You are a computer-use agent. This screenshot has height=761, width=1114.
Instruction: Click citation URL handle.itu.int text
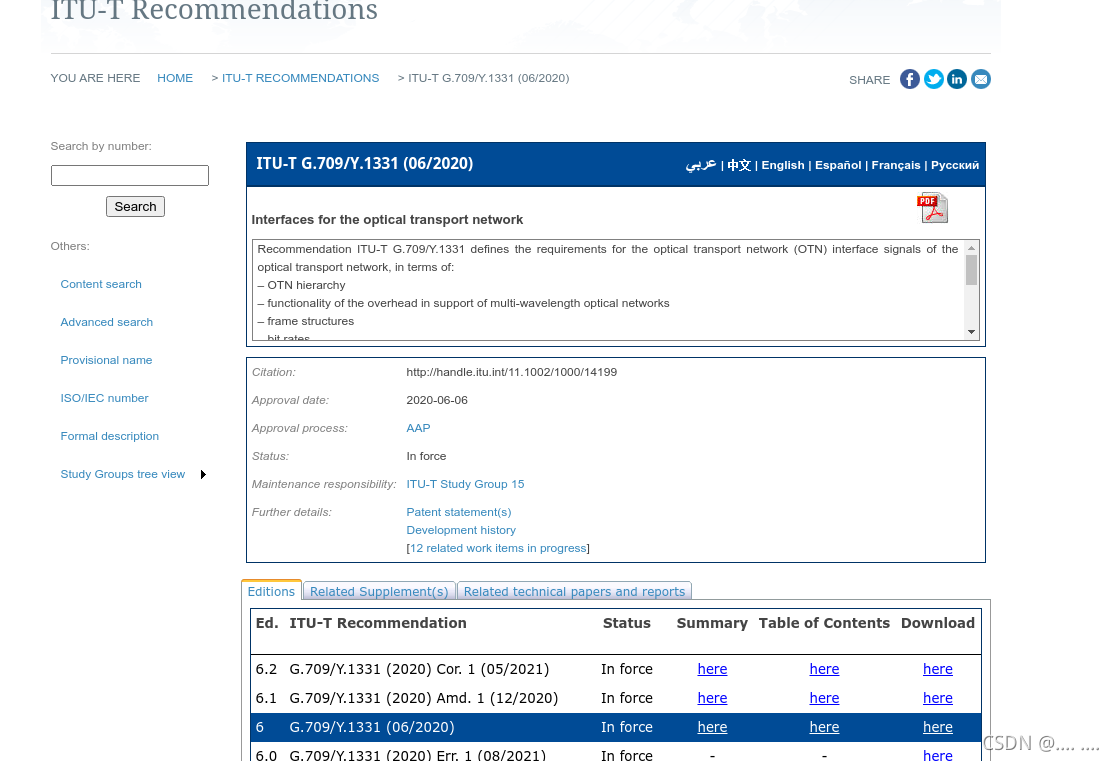(x=512, y=372)
